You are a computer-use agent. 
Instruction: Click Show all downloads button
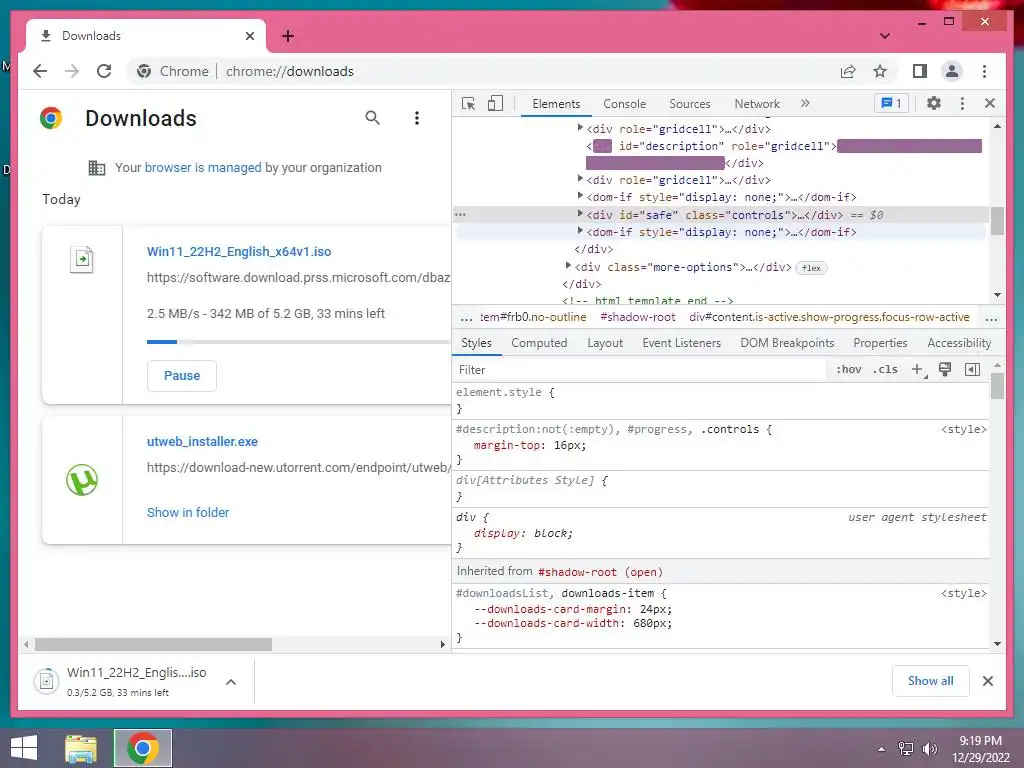[931, 680]
